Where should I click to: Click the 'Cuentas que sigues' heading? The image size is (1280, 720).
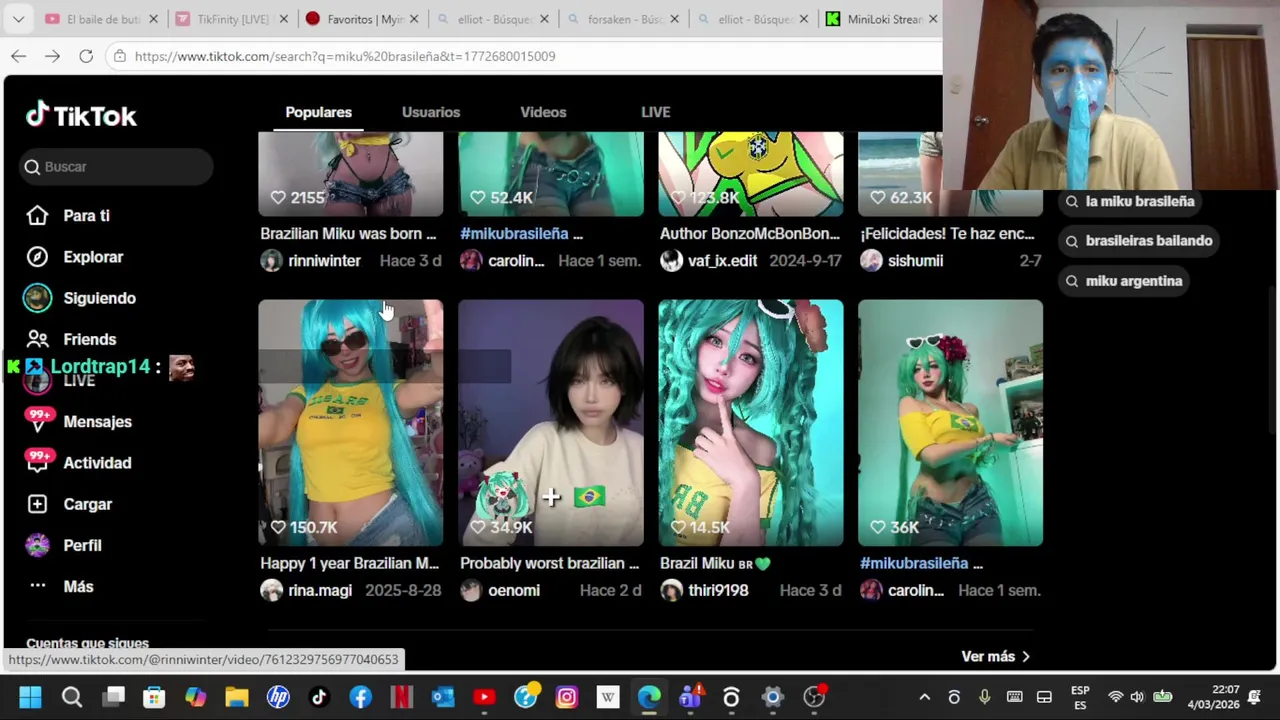point(87,643)
